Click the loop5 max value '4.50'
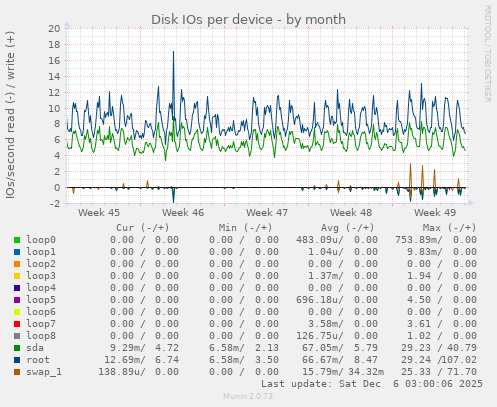 click(419, 300)
